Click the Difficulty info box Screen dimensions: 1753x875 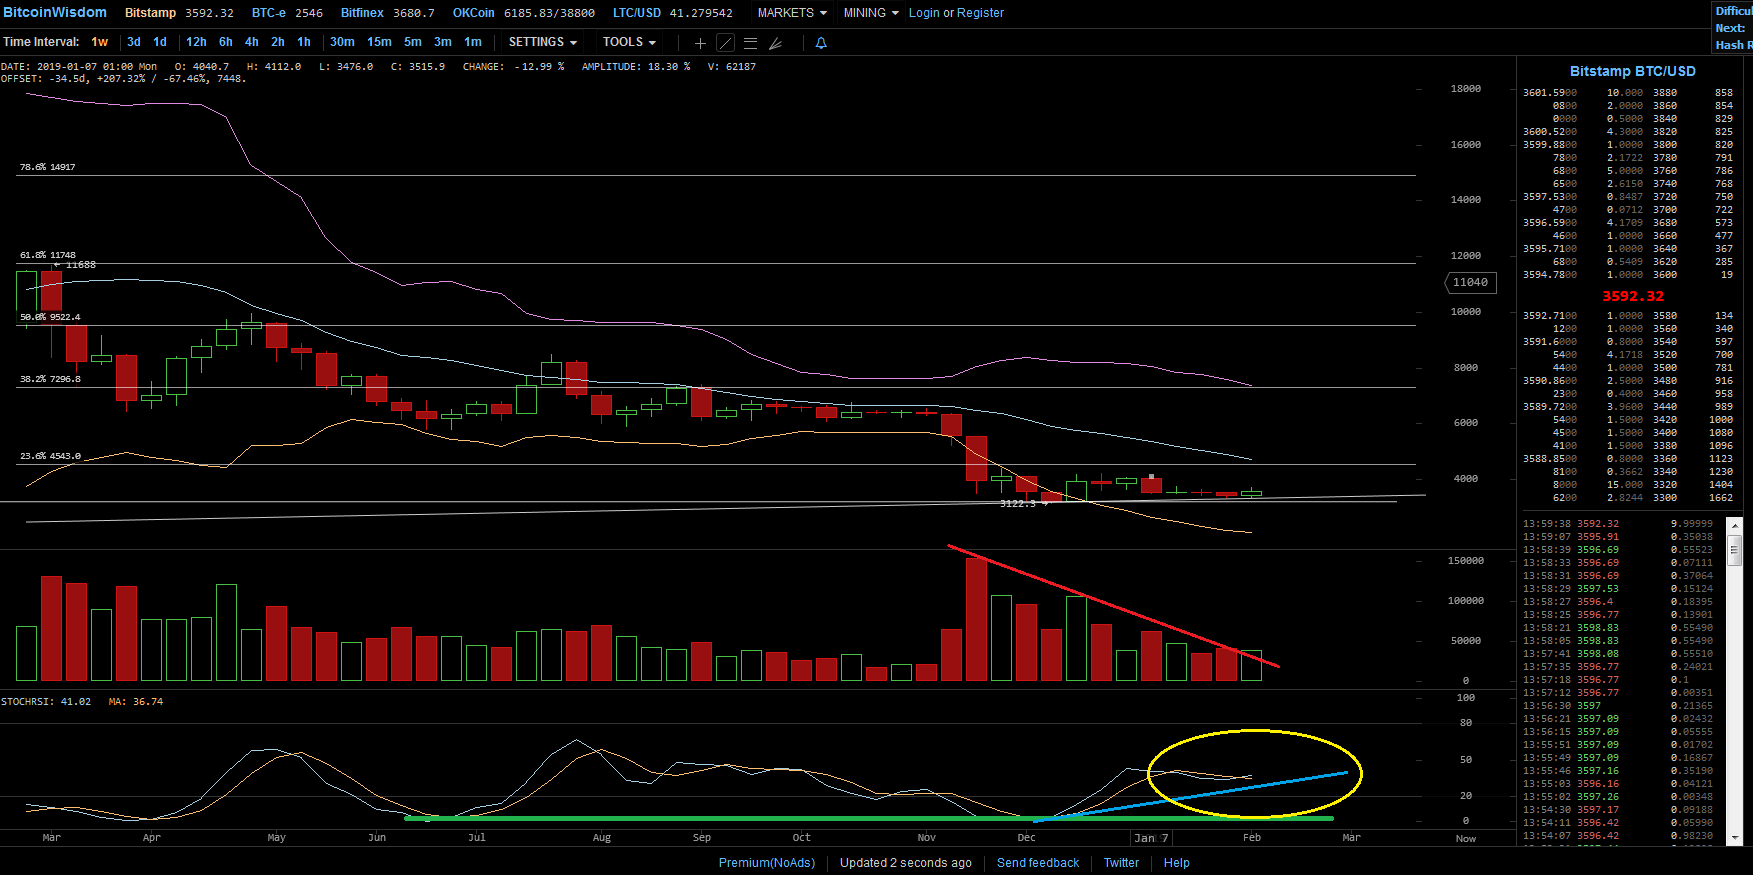click(x=1733, y=27)
